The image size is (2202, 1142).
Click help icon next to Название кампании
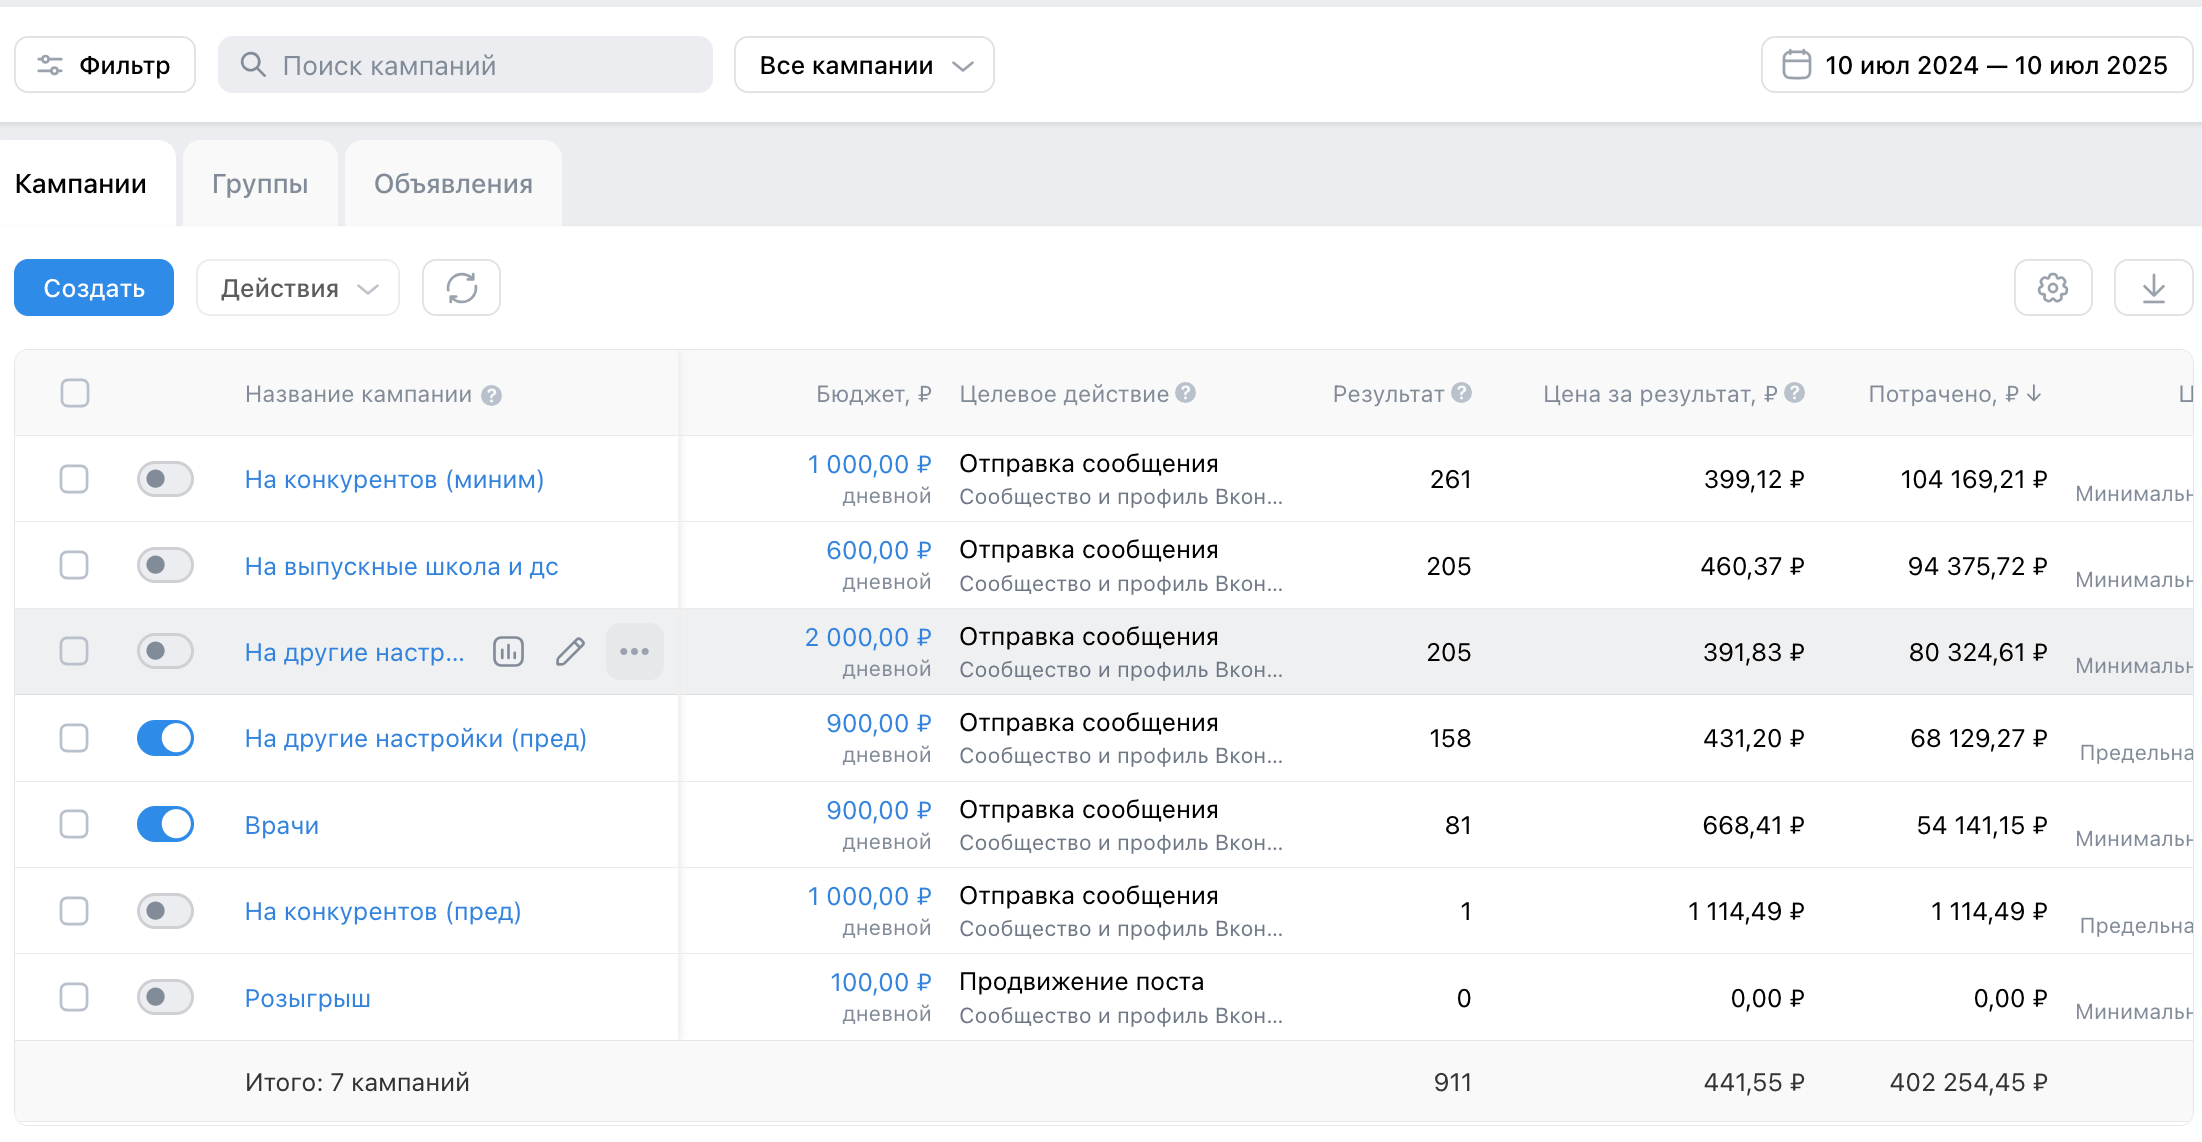(491, 395)
